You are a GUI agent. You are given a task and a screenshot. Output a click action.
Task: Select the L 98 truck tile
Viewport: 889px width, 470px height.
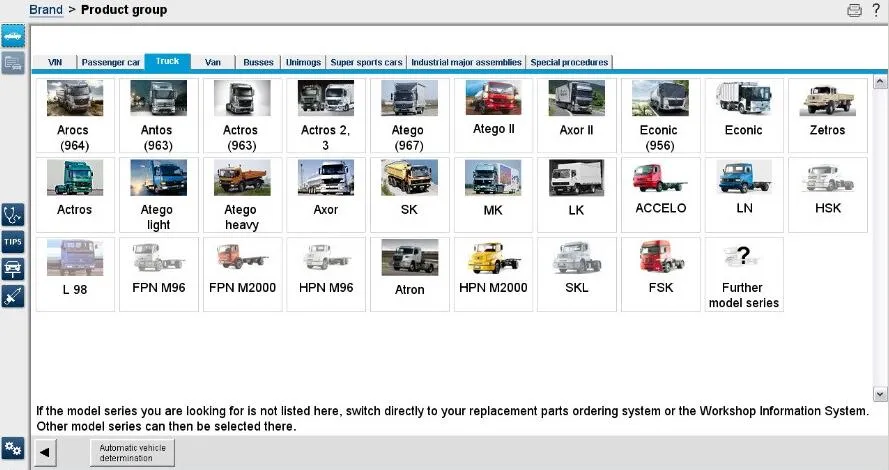75,274
